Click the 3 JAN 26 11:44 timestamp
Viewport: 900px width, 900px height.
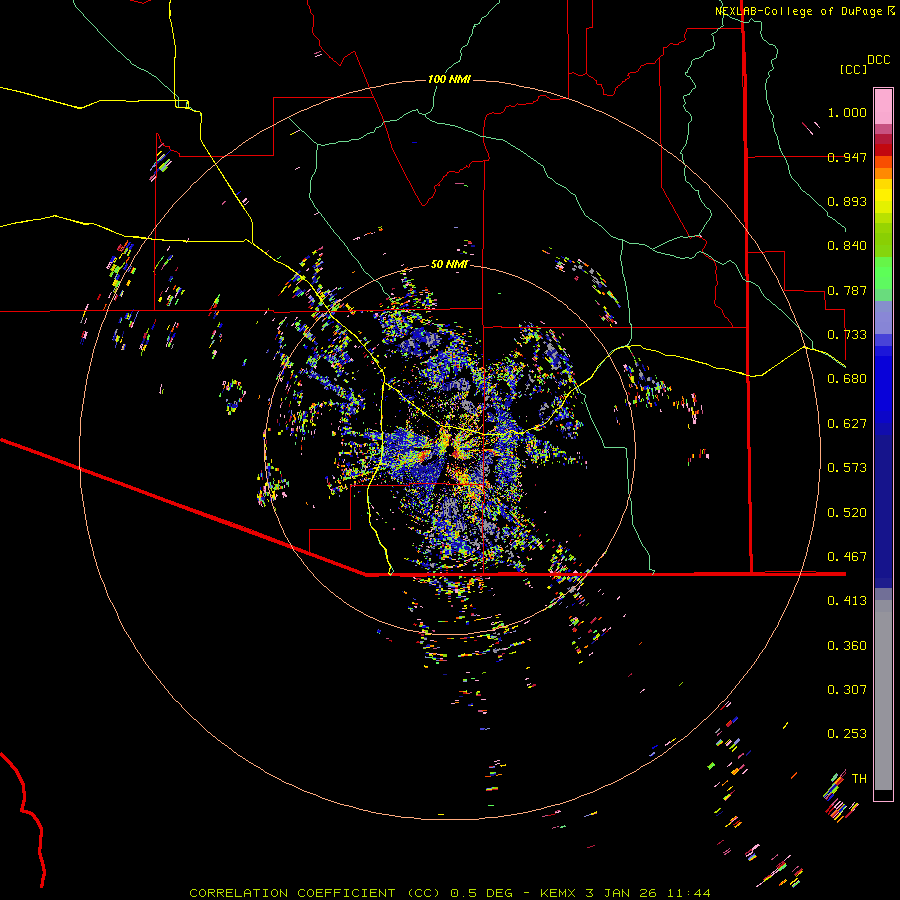648,893
